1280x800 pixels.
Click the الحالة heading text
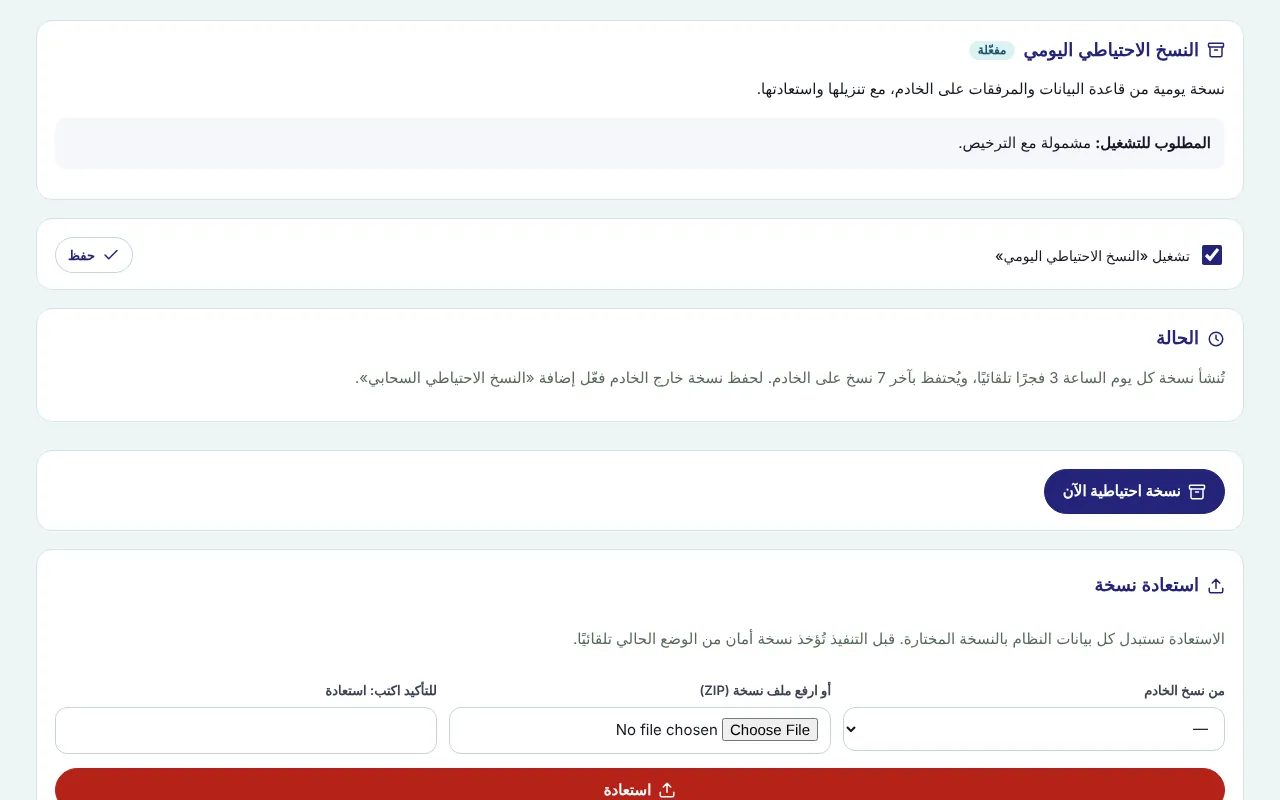tap(1178, 338)
